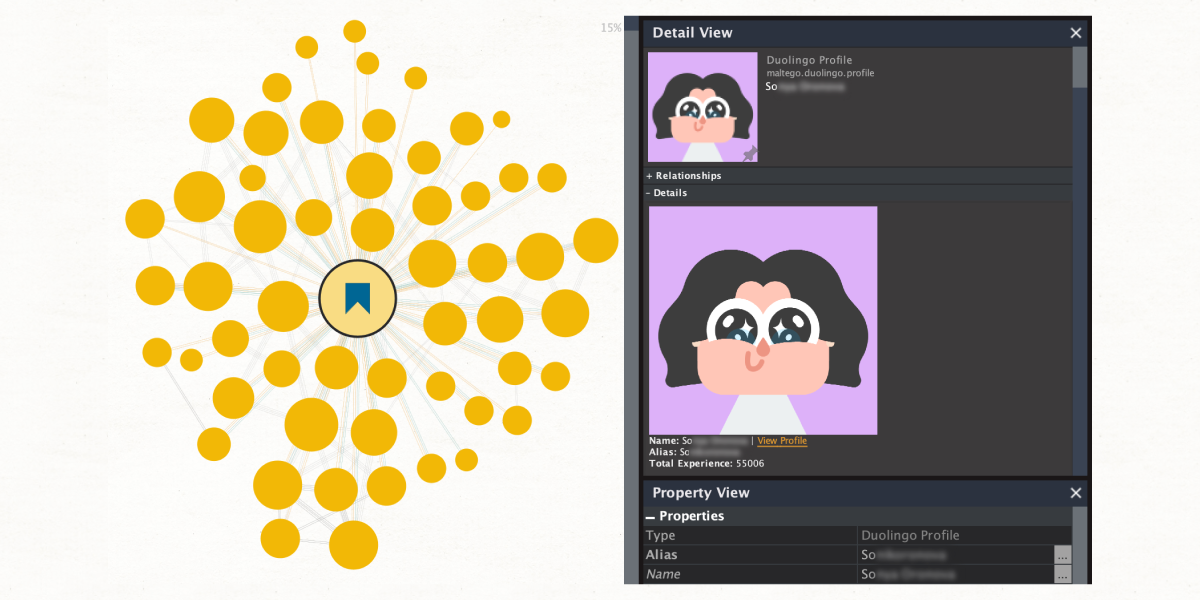This screenshot has height=600, width=1200.
Task: Click the Total Experience: 55006 text
Action: point(706,464)
